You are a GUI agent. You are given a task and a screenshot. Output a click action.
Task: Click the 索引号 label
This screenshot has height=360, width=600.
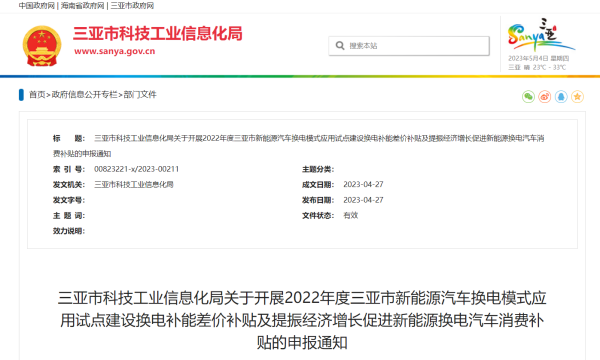[69, 169]
